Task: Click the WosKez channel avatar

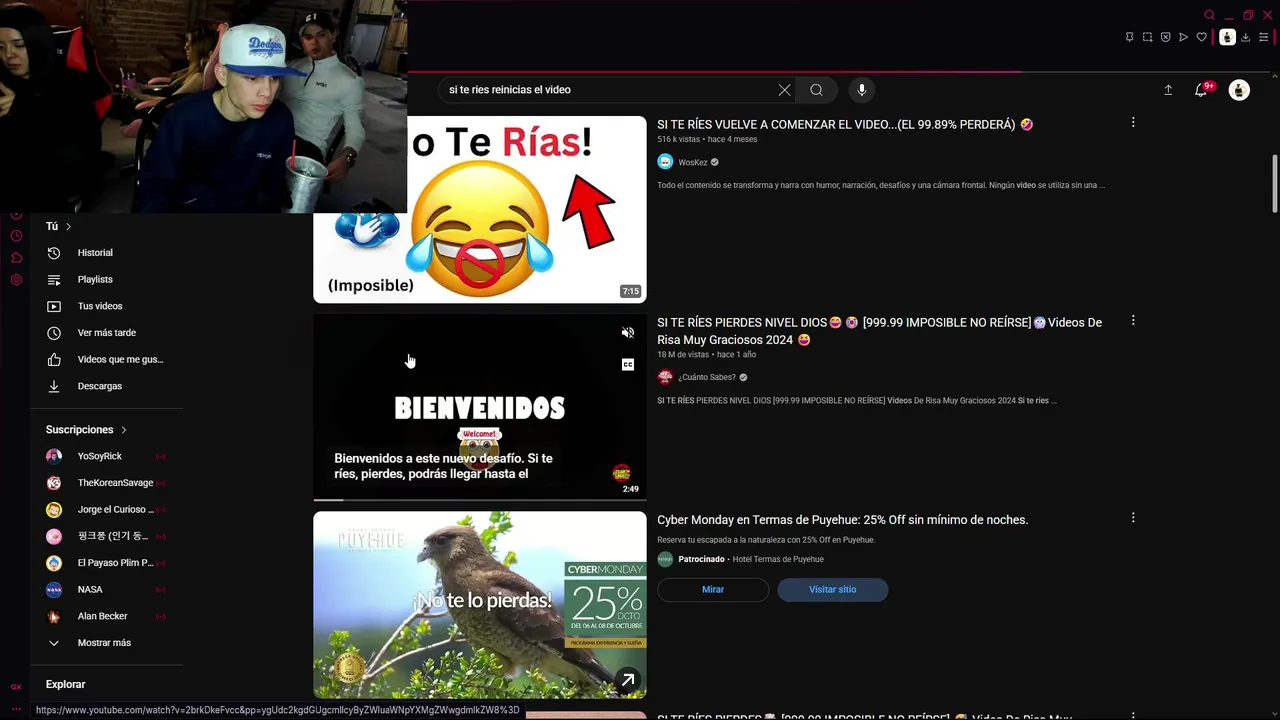Action: click(665, 162)
